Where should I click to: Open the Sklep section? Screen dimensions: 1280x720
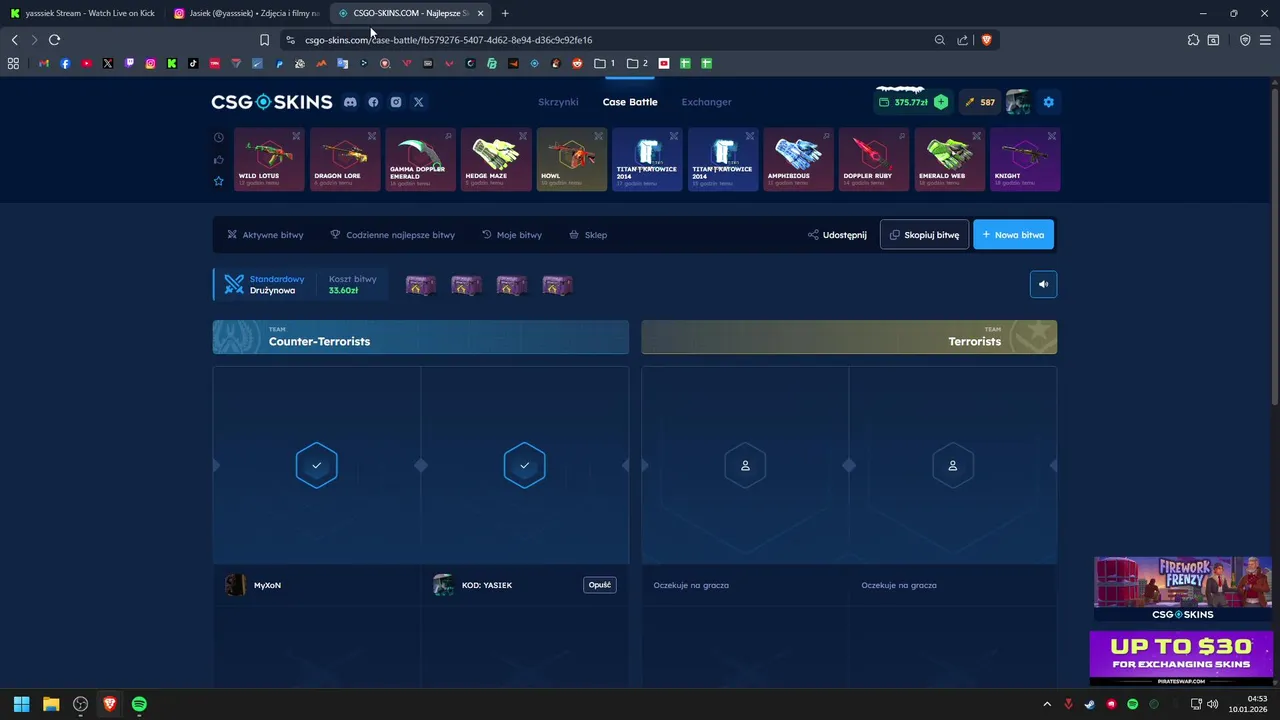click(588, 235)
